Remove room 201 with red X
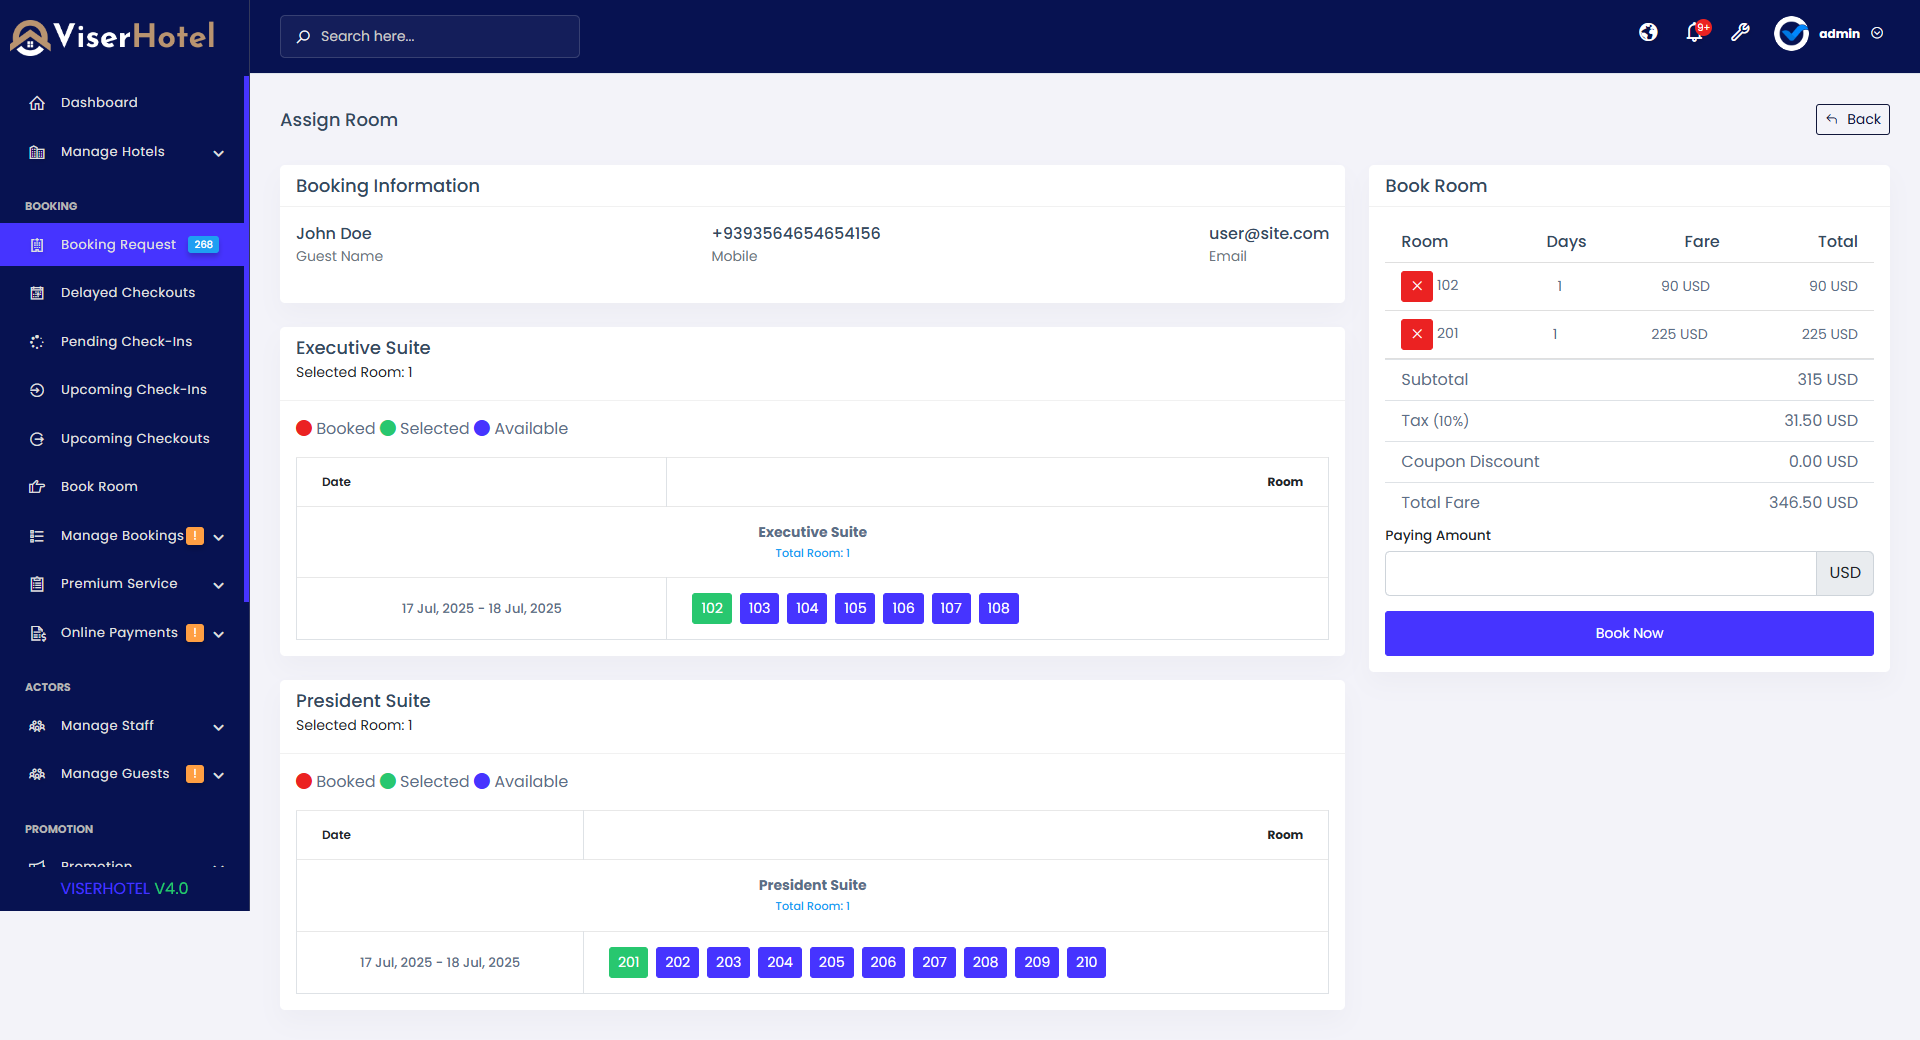The width and height of the screenshot is (1920, 1040). [1416, 334]
